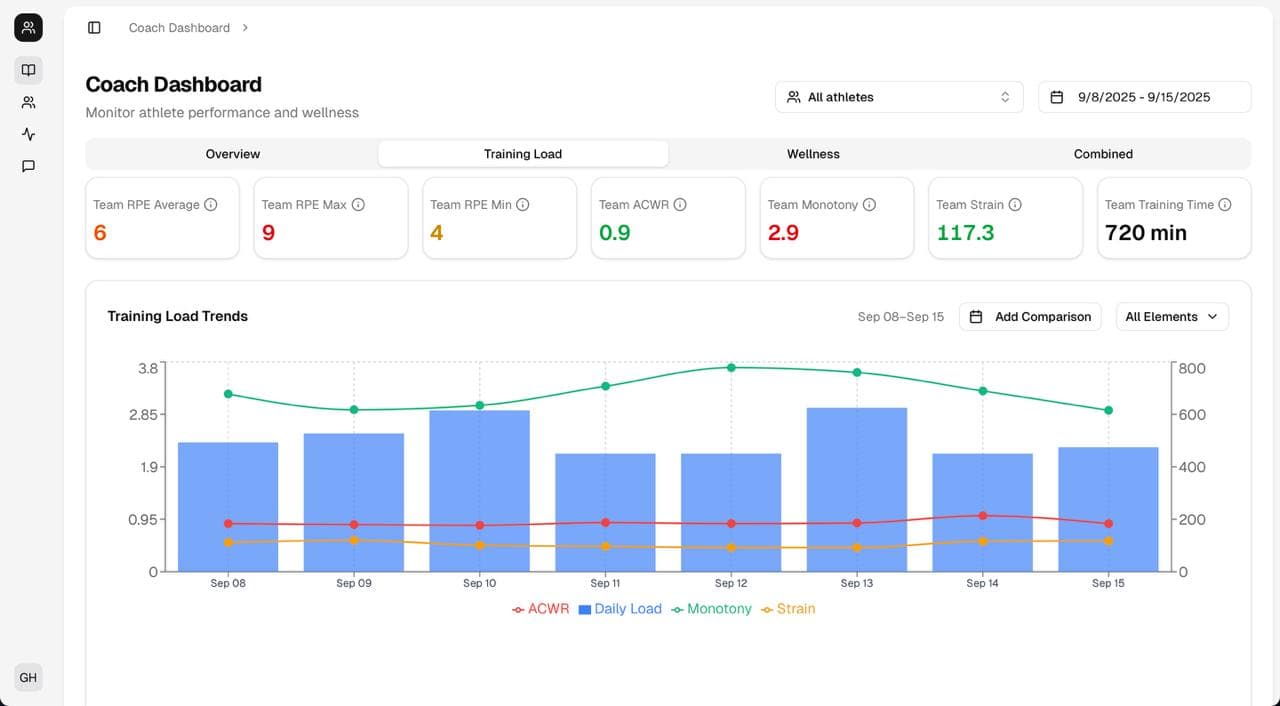Screen dimensions: 1280x706
Task: Toggle ACWR series in chart legend
Action: 540,608
